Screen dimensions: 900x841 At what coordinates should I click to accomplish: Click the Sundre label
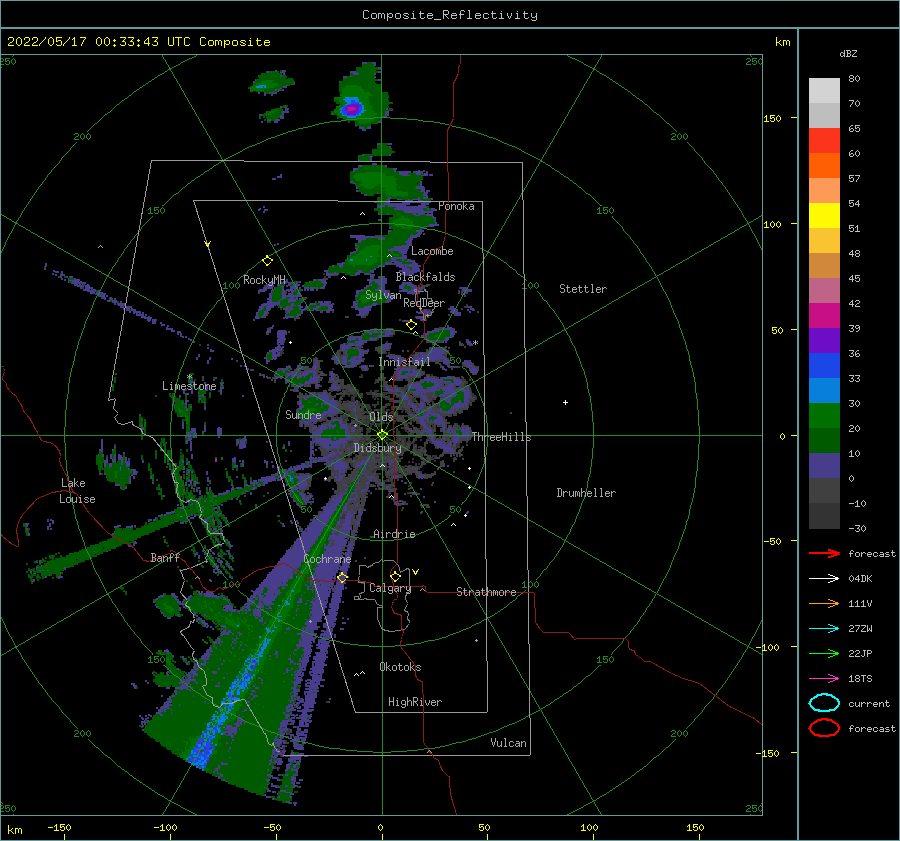[303, 415]
